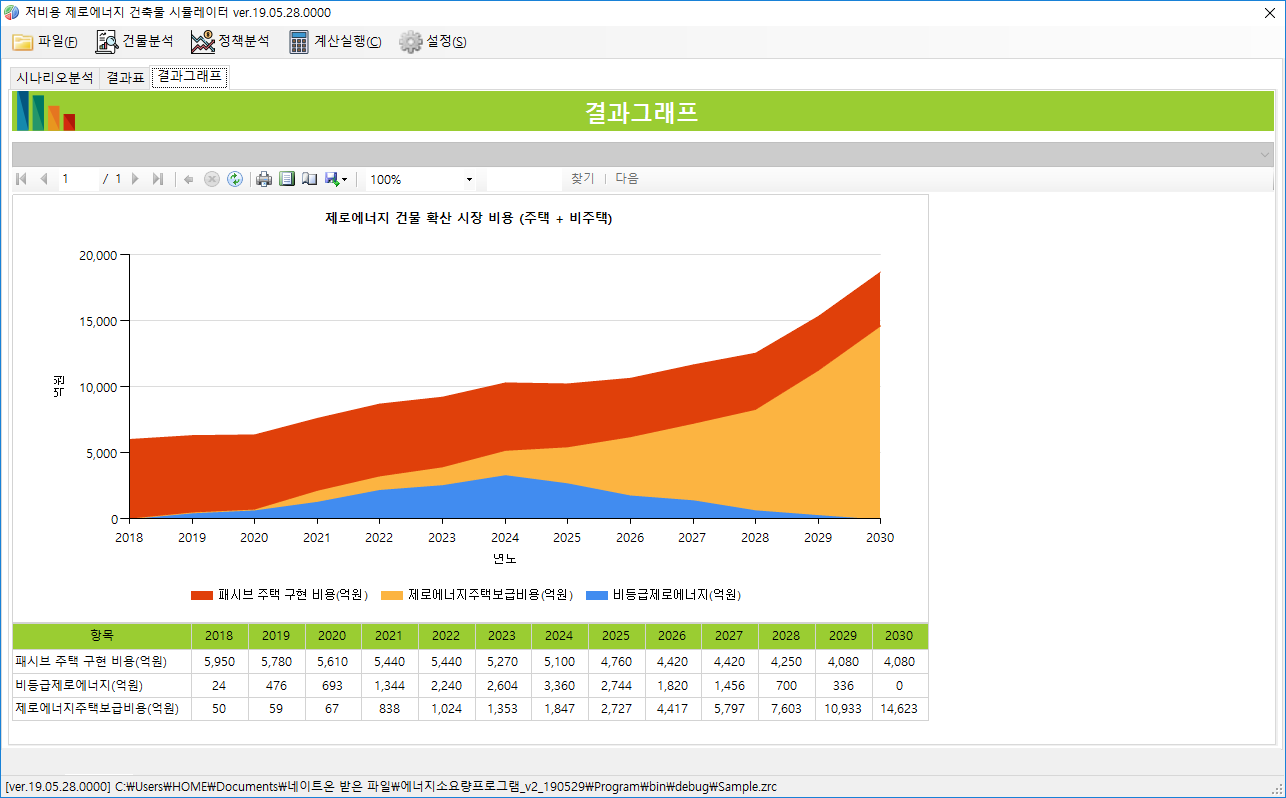
Task: Click the orange 제로에너지주택보급비용 legend swatch
Action: tap(392, 595)
